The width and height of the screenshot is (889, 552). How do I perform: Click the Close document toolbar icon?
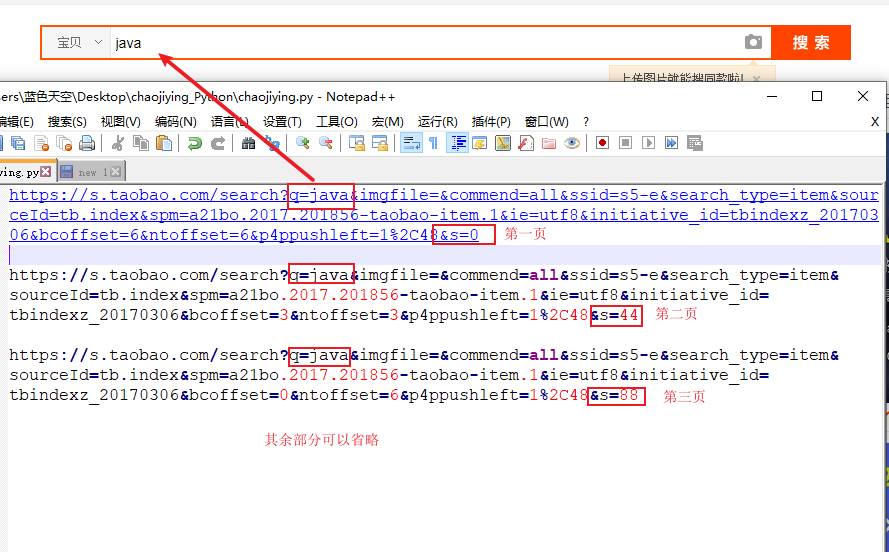coord(41,143)
